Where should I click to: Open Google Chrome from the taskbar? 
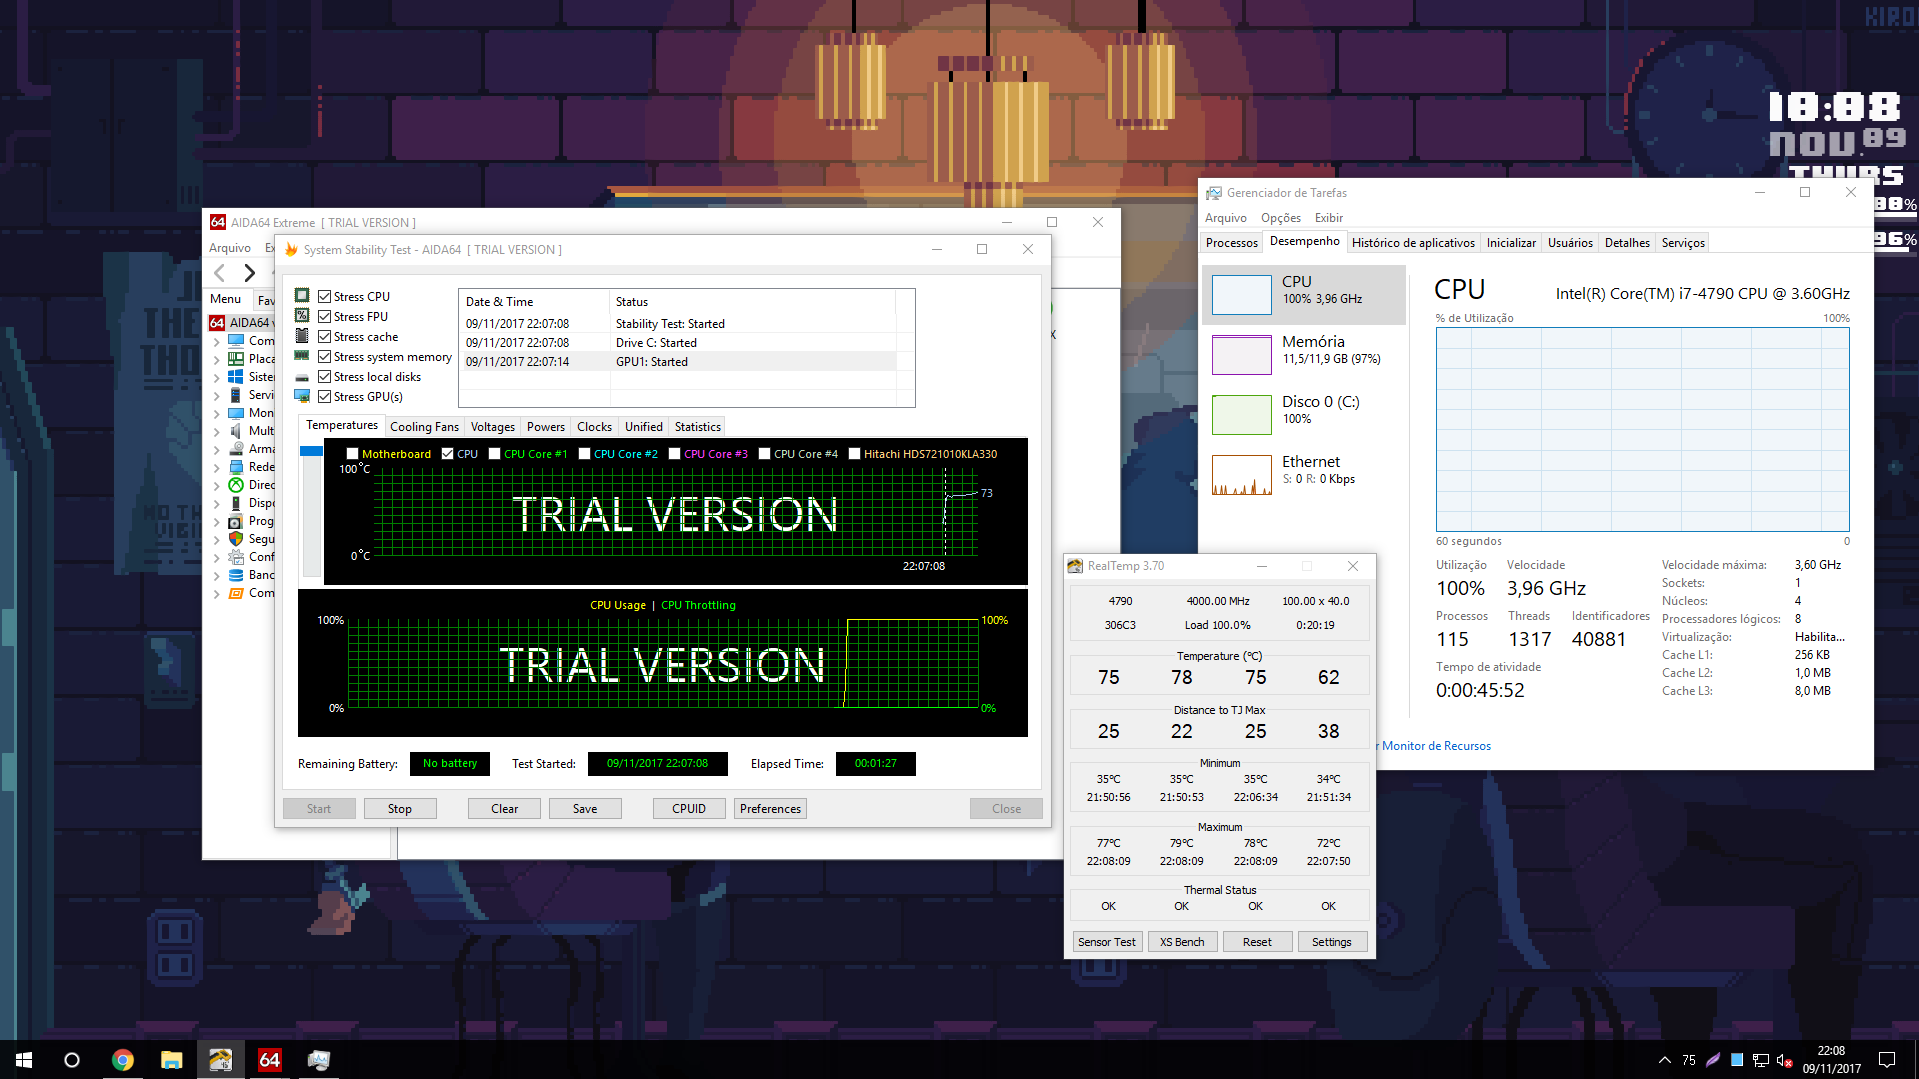click(x=123, y=1060)
